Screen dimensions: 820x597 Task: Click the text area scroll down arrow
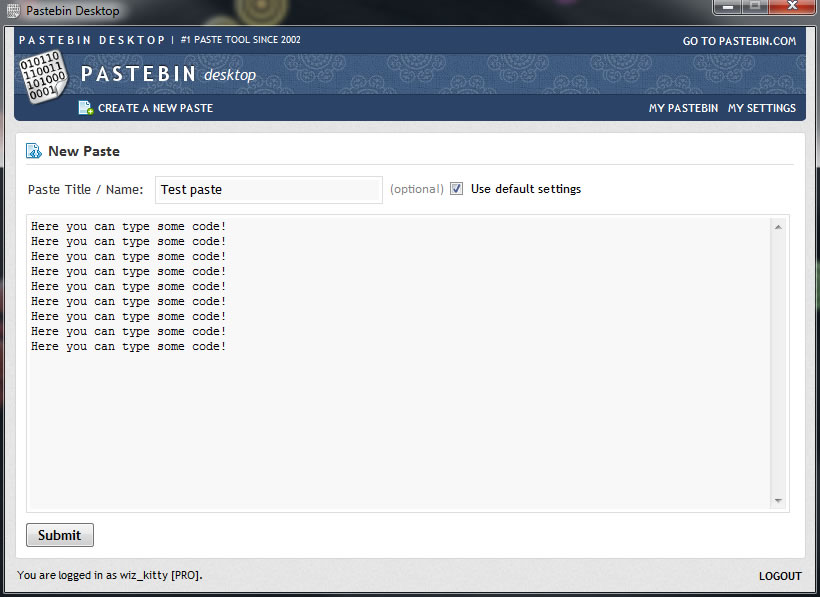point(778,501)
